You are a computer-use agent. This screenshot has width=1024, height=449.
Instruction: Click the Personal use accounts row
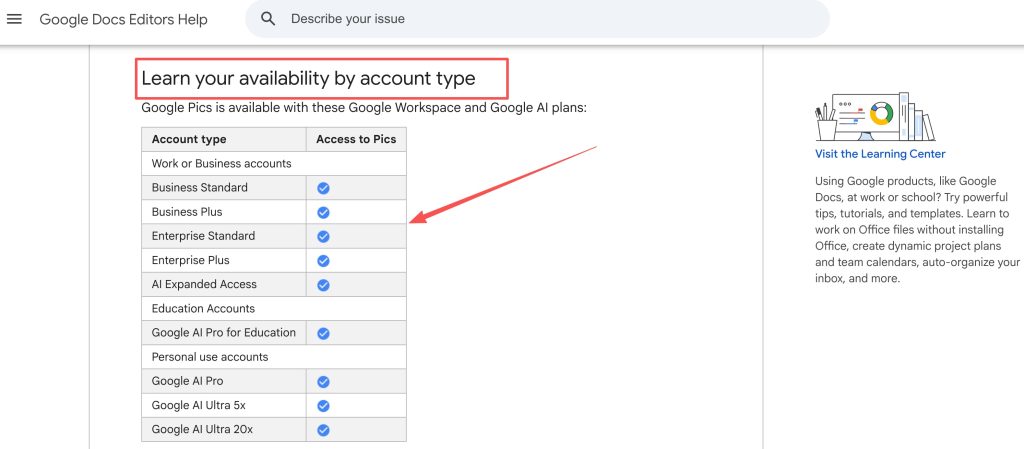pyautogui.click(x=274, y=357)
